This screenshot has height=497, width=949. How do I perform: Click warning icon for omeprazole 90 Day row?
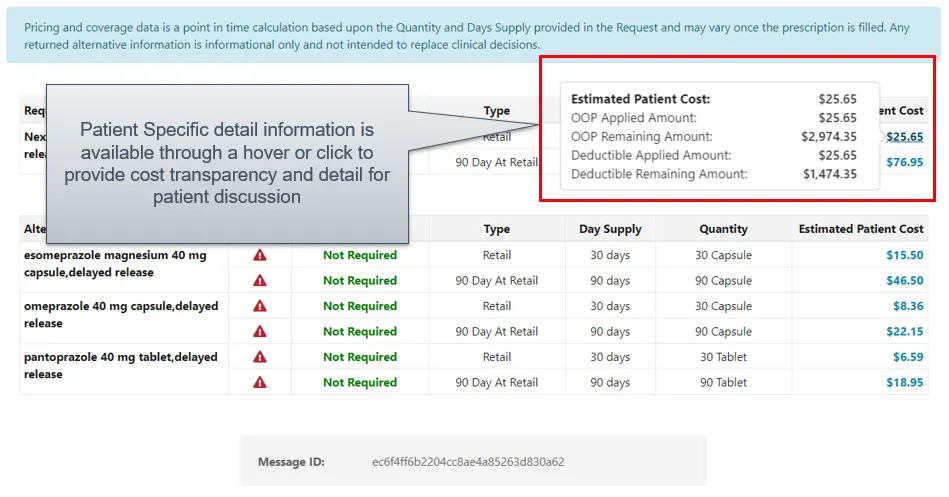pos(260,331)
